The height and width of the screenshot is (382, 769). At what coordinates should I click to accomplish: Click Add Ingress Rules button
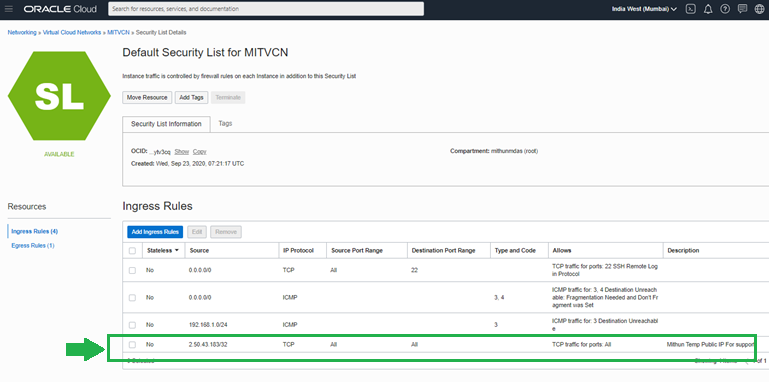(x=155, y=232)
